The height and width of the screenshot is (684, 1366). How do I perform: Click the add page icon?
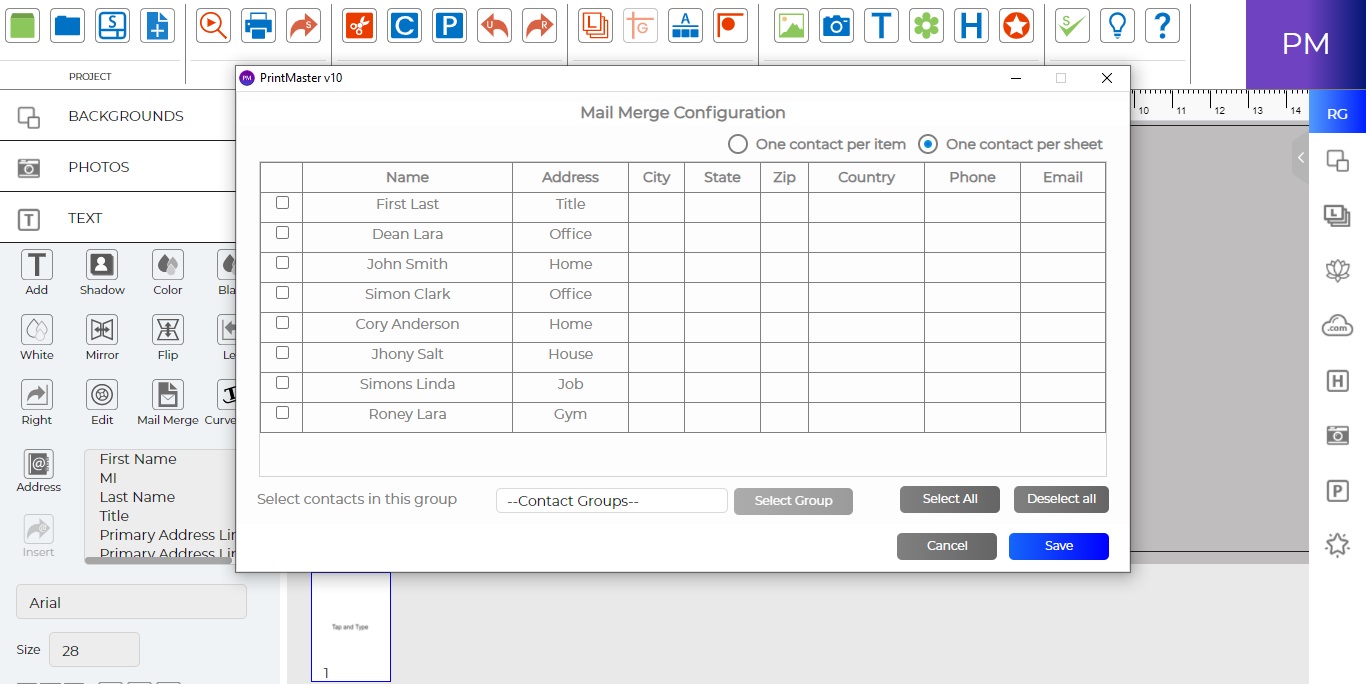157,26
